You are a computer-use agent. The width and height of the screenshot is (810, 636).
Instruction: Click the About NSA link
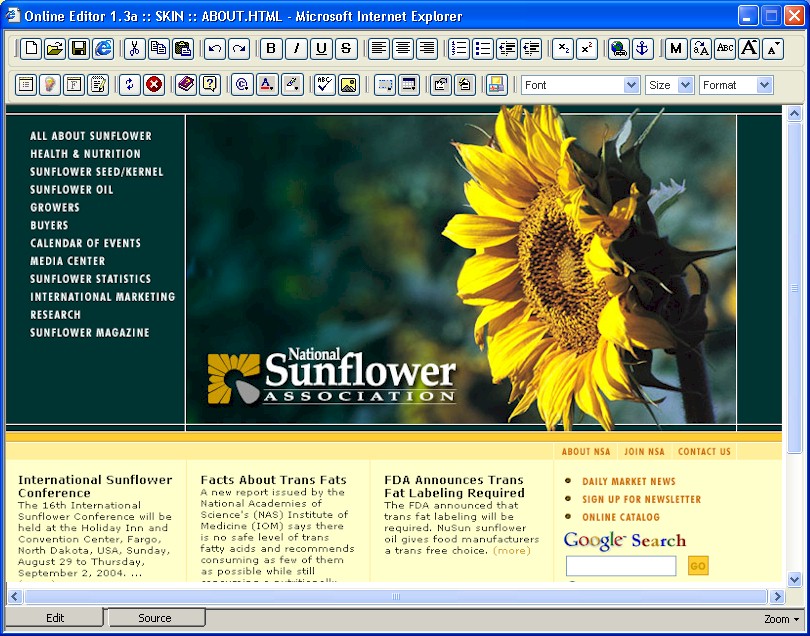586,452
